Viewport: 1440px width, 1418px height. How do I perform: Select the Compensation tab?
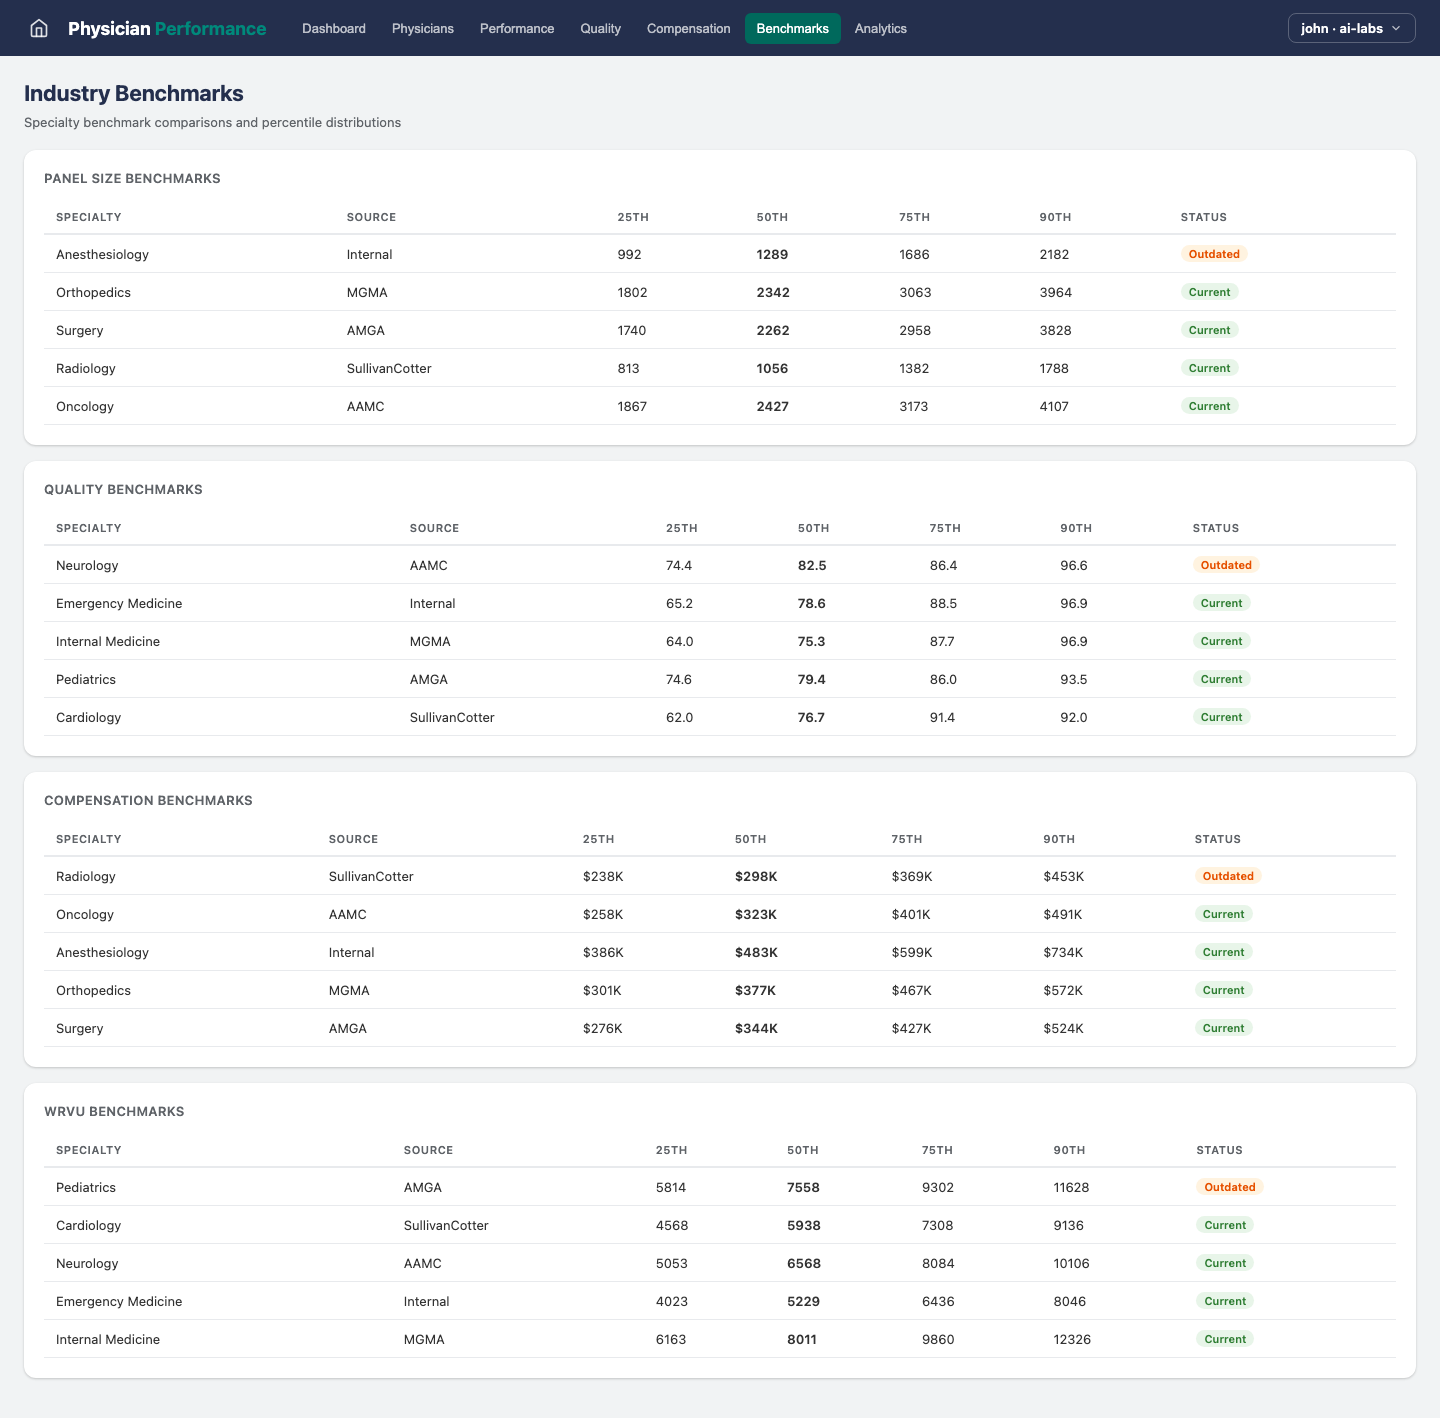(x=688, y=28)
